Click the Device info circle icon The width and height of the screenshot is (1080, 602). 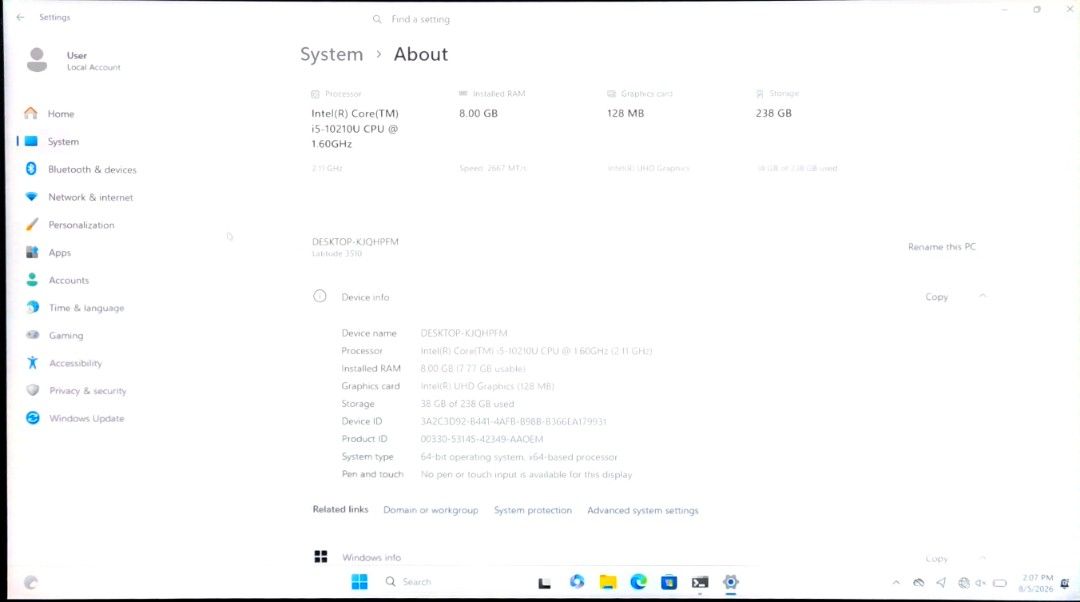point(320,296)
